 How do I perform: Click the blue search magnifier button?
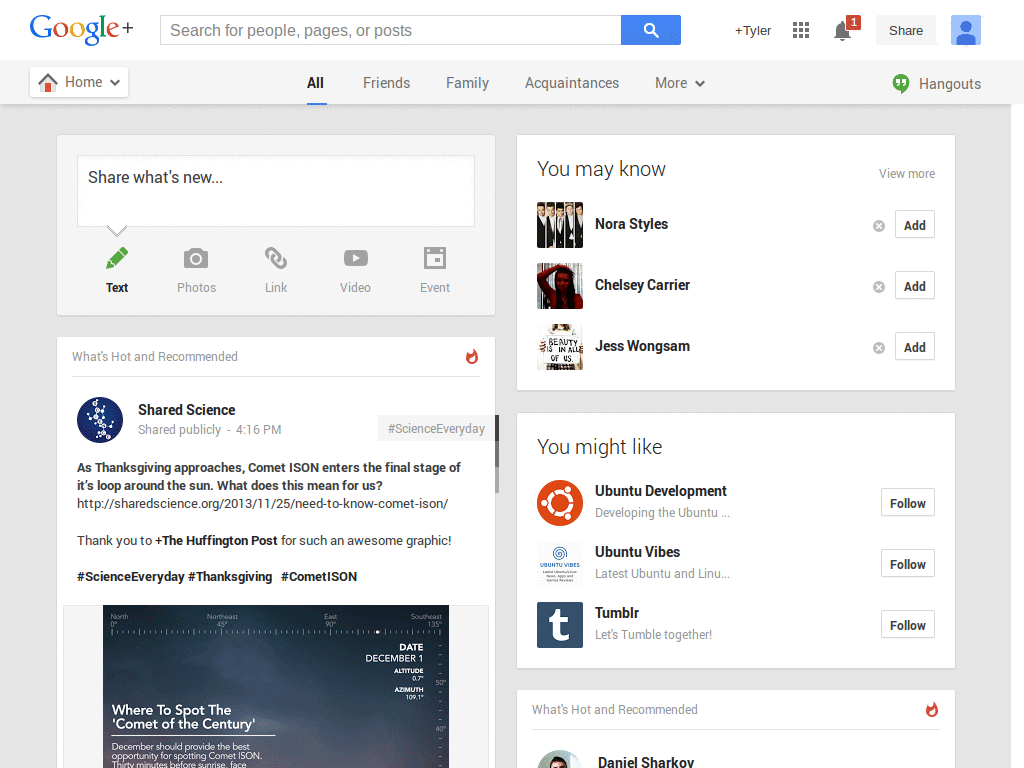[650, 30]
